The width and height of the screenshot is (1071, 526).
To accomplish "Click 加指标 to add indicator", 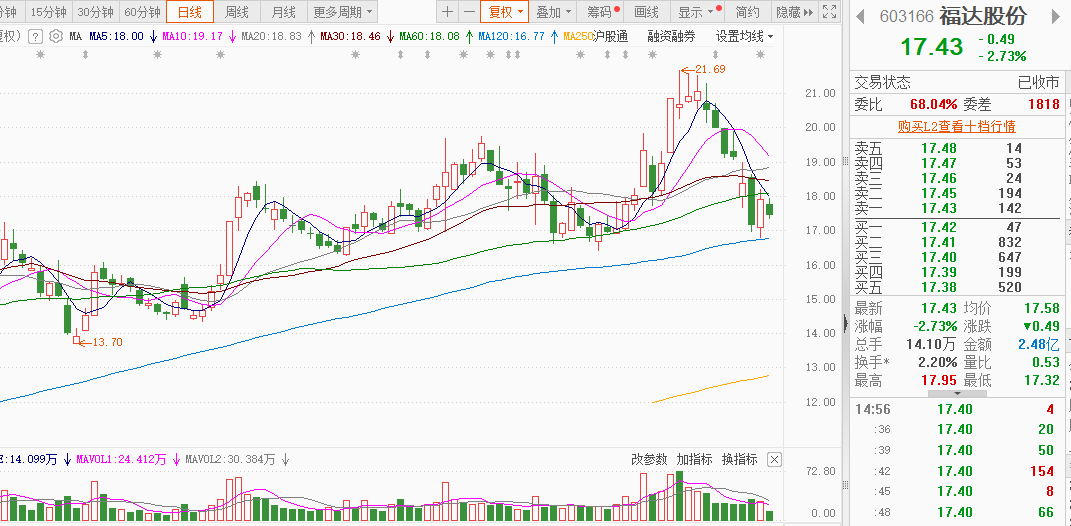I will pos(694,460).
